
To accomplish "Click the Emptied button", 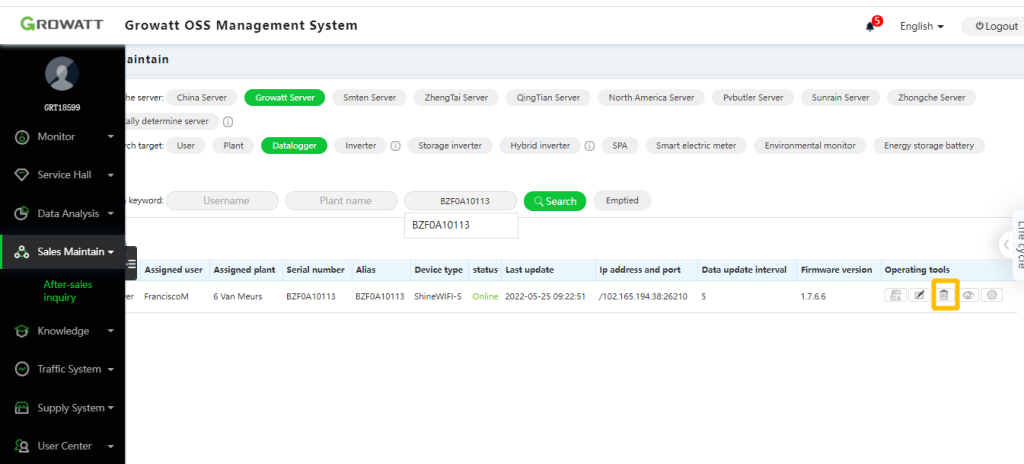I will pos(622,201).
